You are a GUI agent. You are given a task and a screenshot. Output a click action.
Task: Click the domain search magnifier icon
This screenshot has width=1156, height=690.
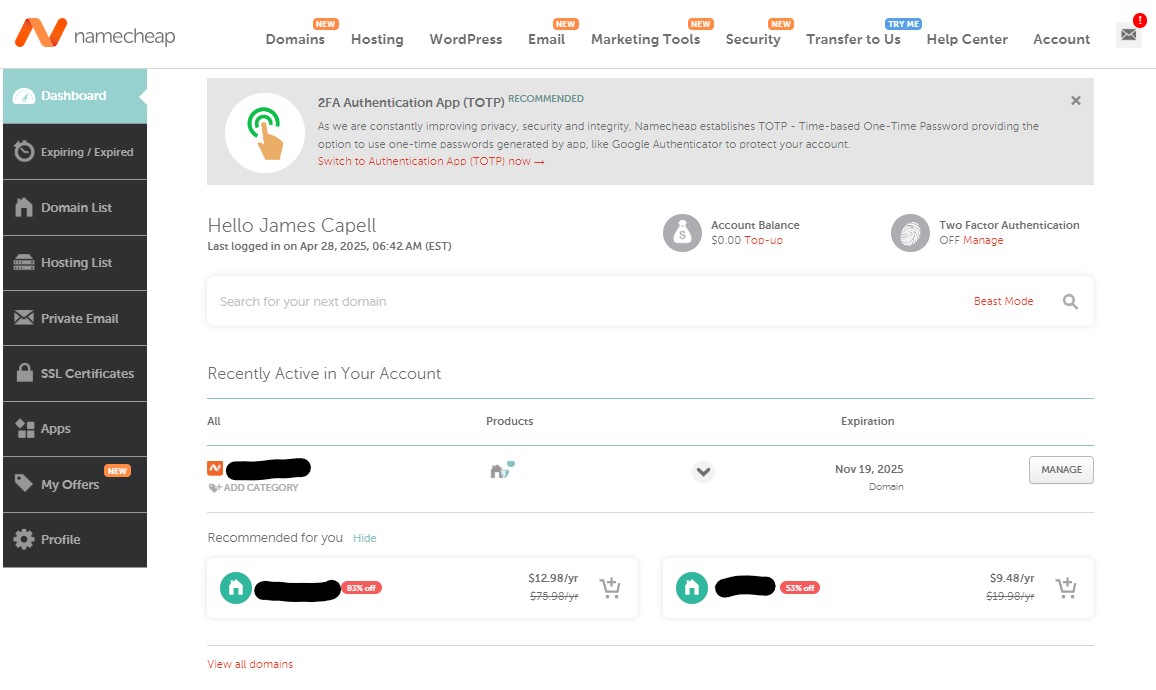1070,301
